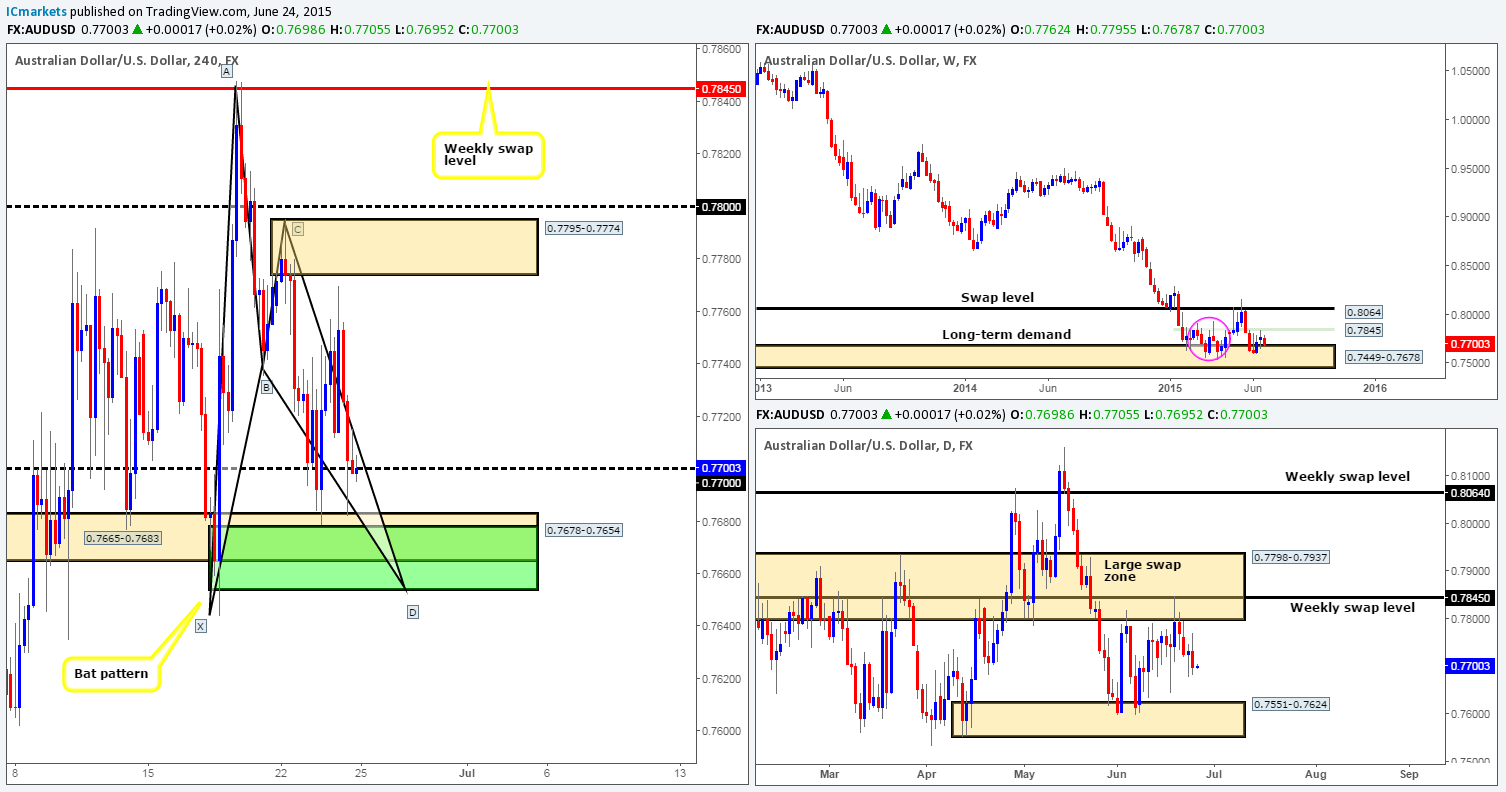Click the black 0.78000 price label
Screen dimensions: 1506x792
coord(719,206)
